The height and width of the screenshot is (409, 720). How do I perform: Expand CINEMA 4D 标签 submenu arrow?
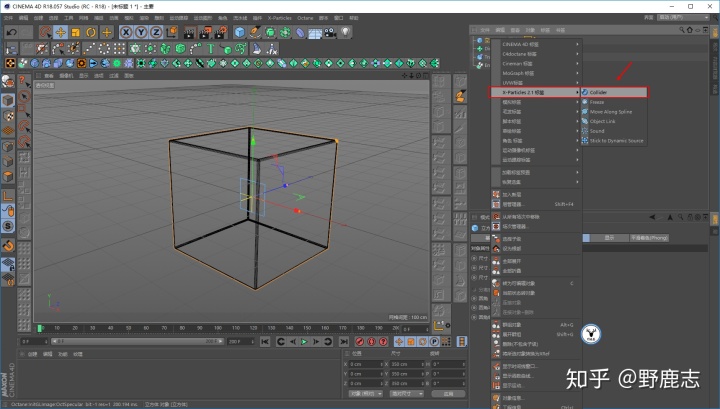click(577, 45)
